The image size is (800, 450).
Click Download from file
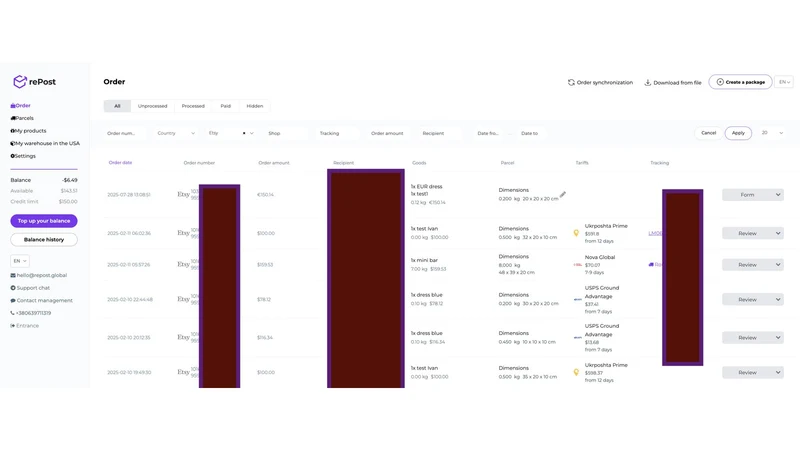pyautogui.click(x=673, y=82)
